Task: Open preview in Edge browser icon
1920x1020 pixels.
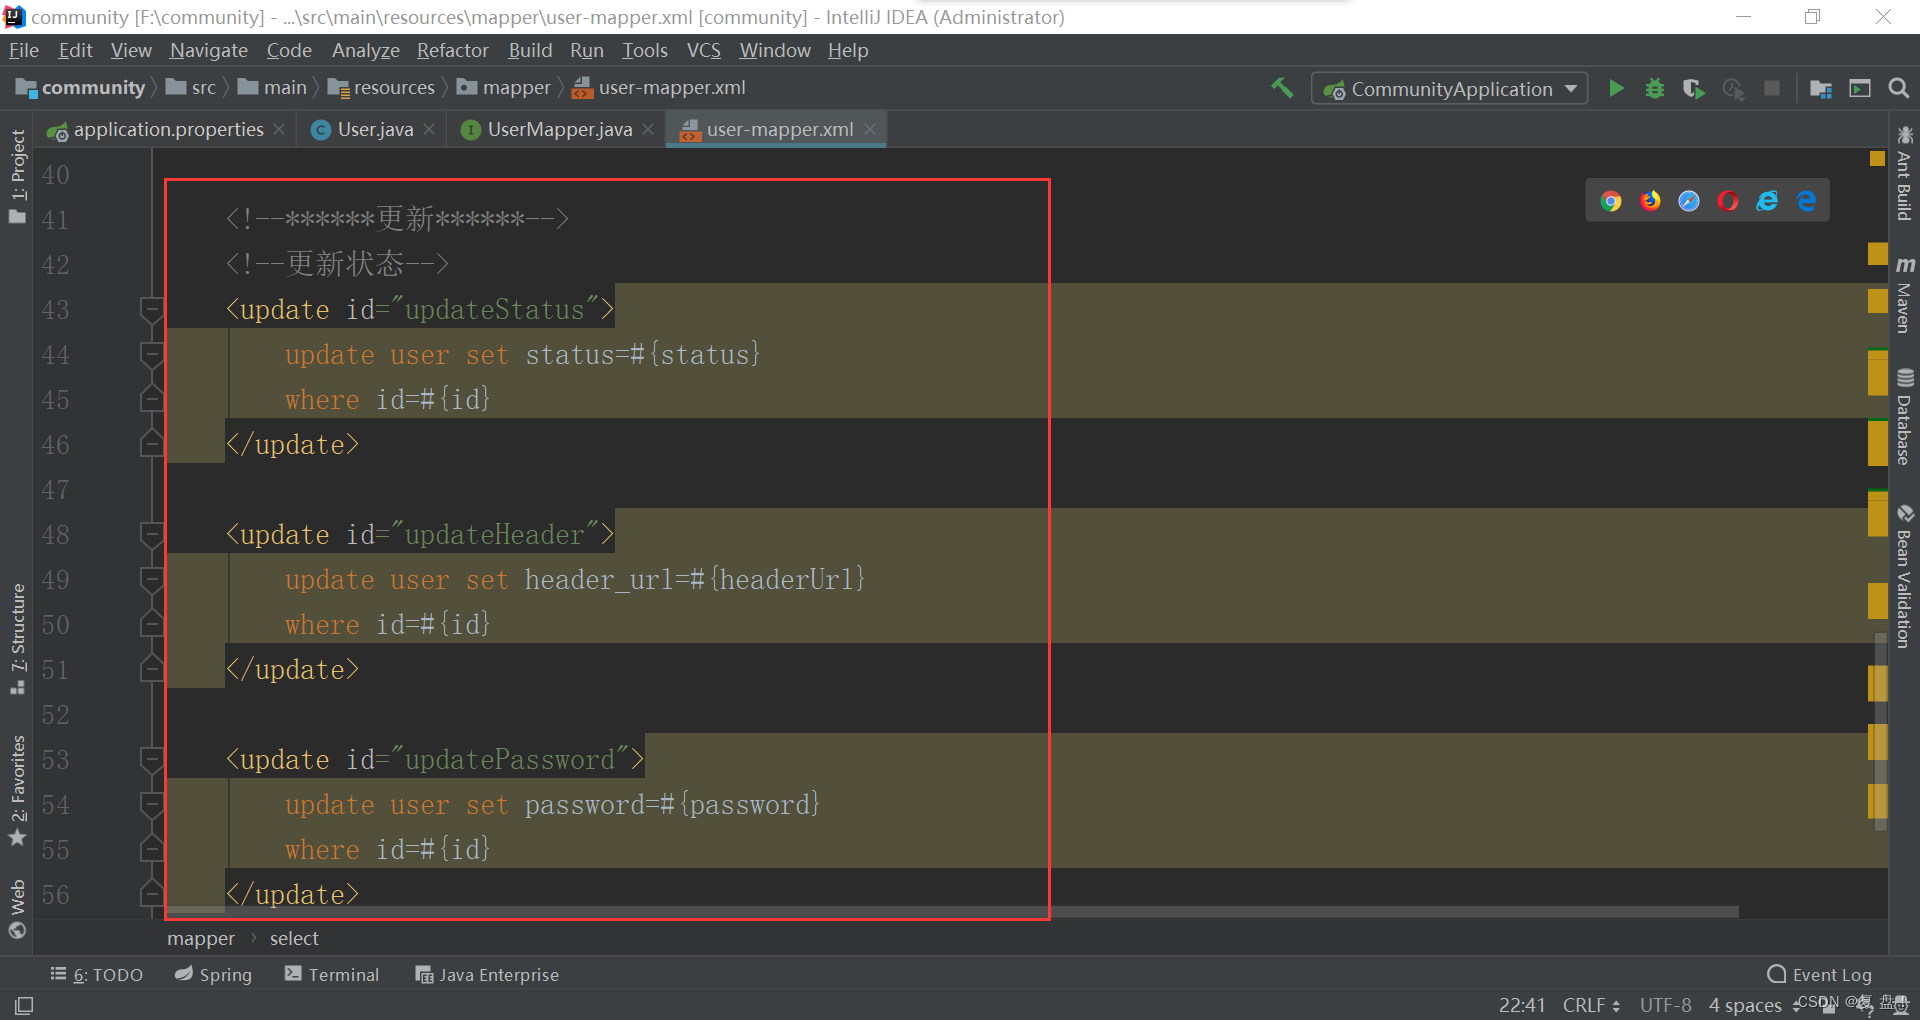Action: (x=1806, y=201)
